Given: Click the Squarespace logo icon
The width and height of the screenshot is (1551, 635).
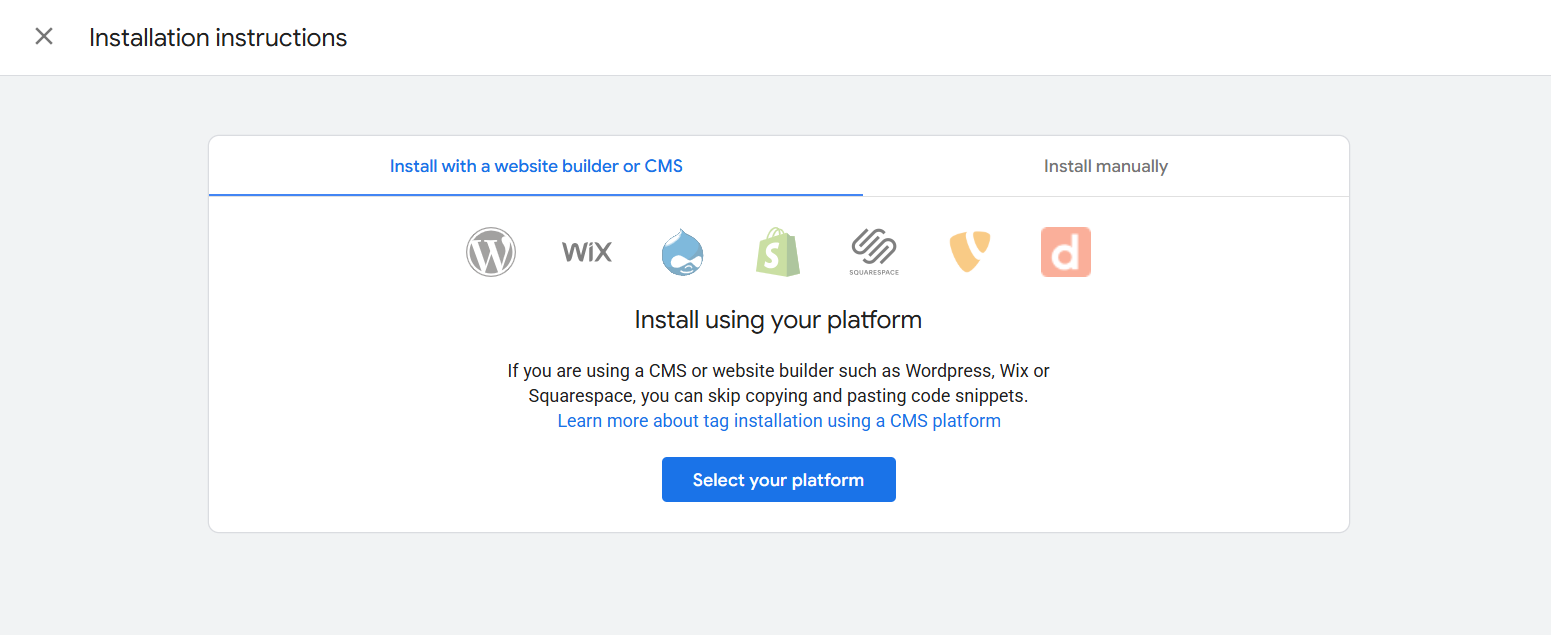Looking at the screenshot, I should point(874,252).
